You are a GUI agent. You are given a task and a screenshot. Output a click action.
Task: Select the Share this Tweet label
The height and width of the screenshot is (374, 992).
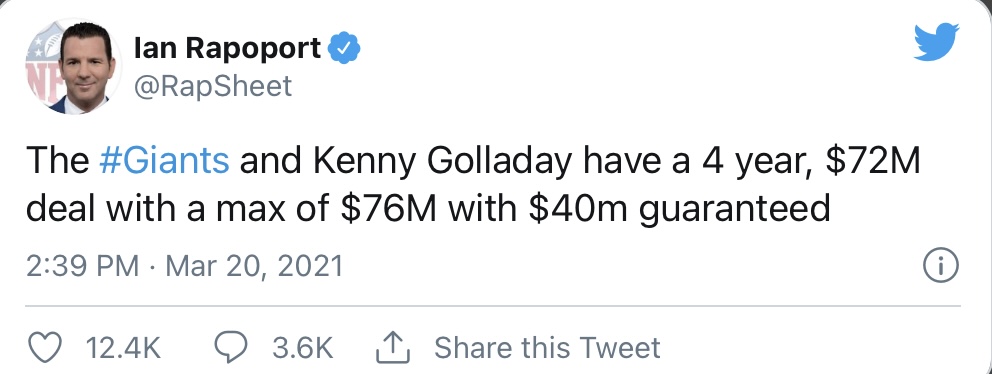click(x=547, y=348)
